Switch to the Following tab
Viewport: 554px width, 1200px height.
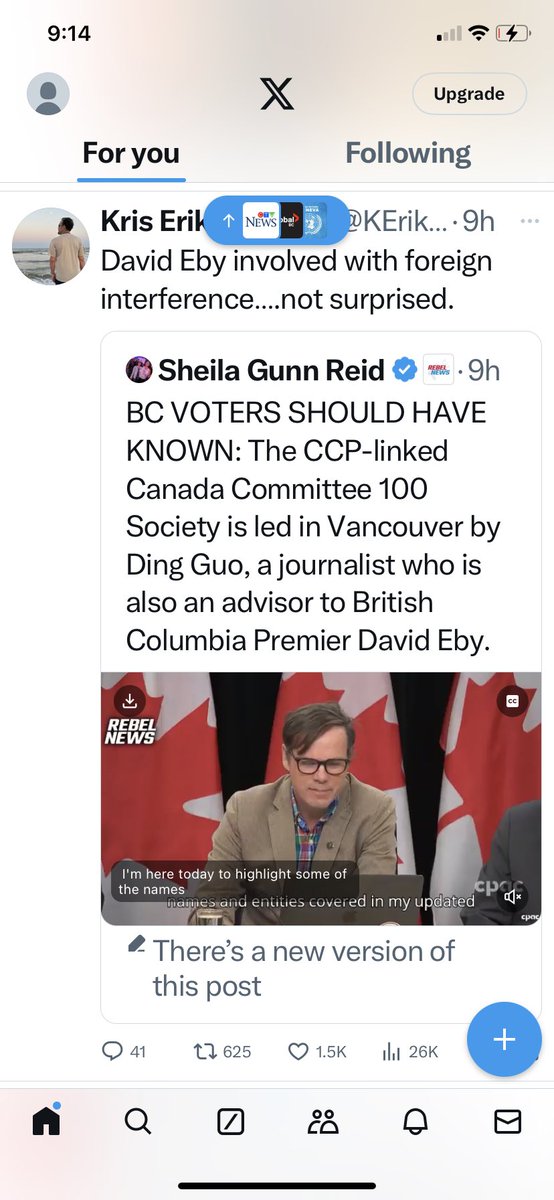(x=408, y=153)
